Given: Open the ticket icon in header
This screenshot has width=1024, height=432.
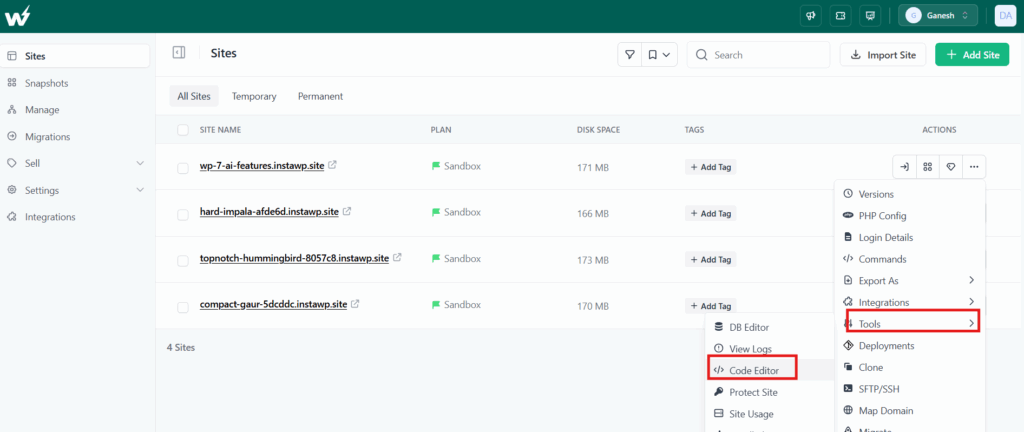Looking at the screenshot, I should coord(840,16).
